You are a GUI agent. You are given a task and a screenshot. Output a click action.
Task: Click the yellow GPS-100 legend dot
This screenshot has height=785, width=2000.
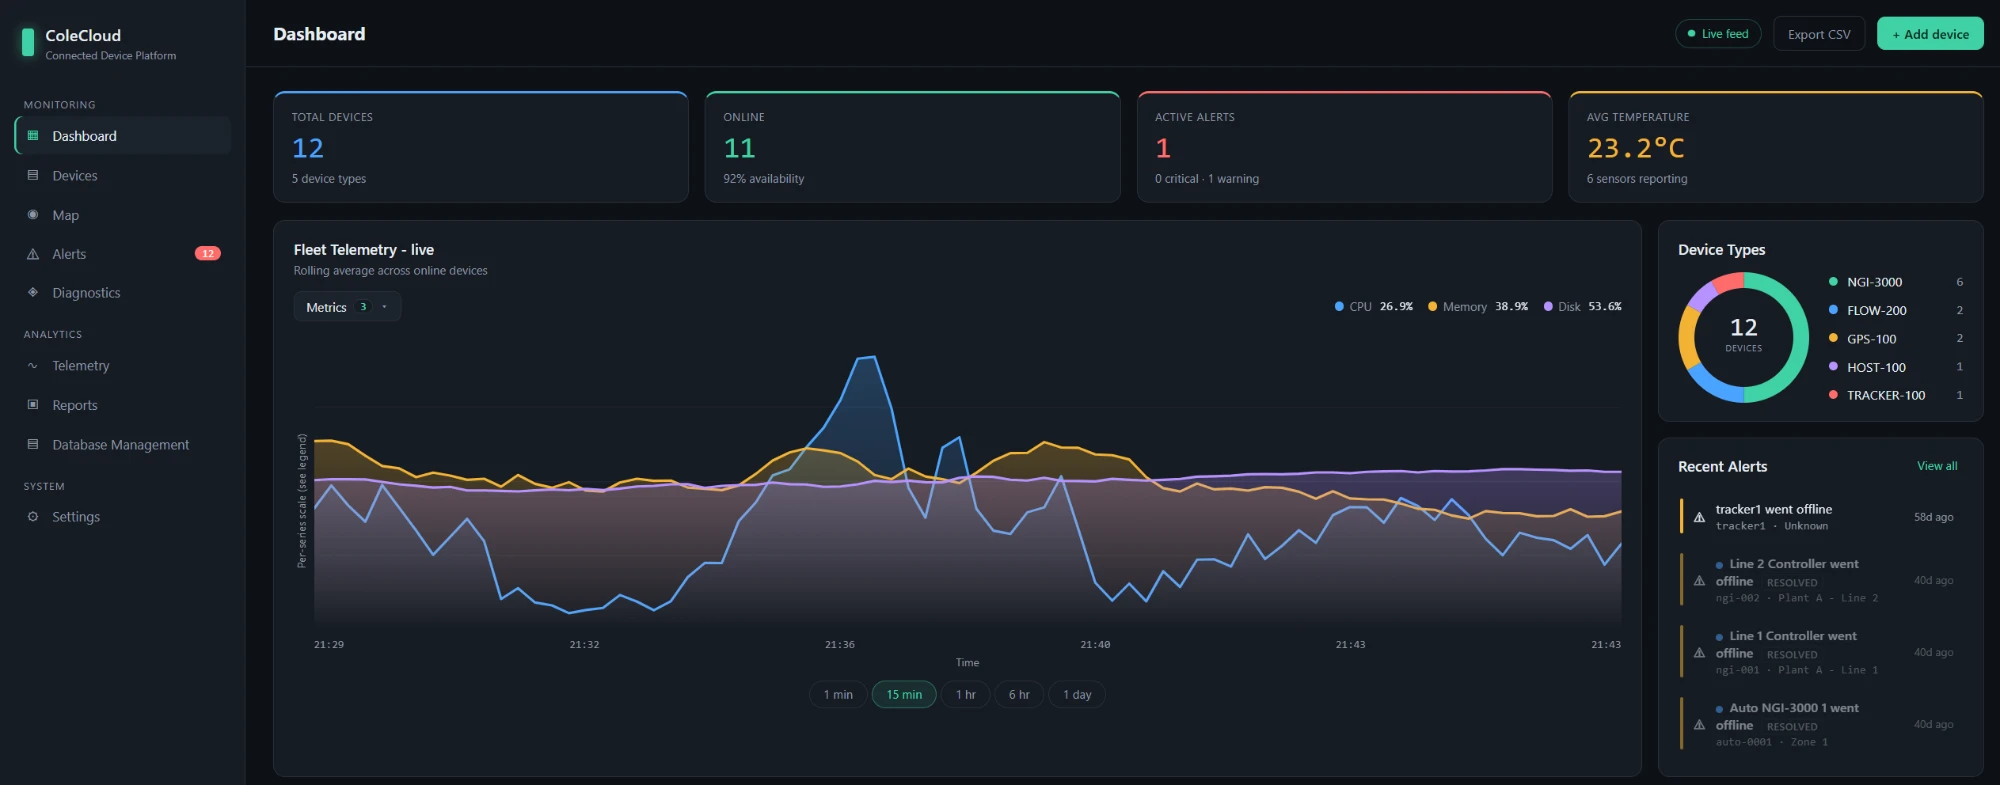[1833, 338]
